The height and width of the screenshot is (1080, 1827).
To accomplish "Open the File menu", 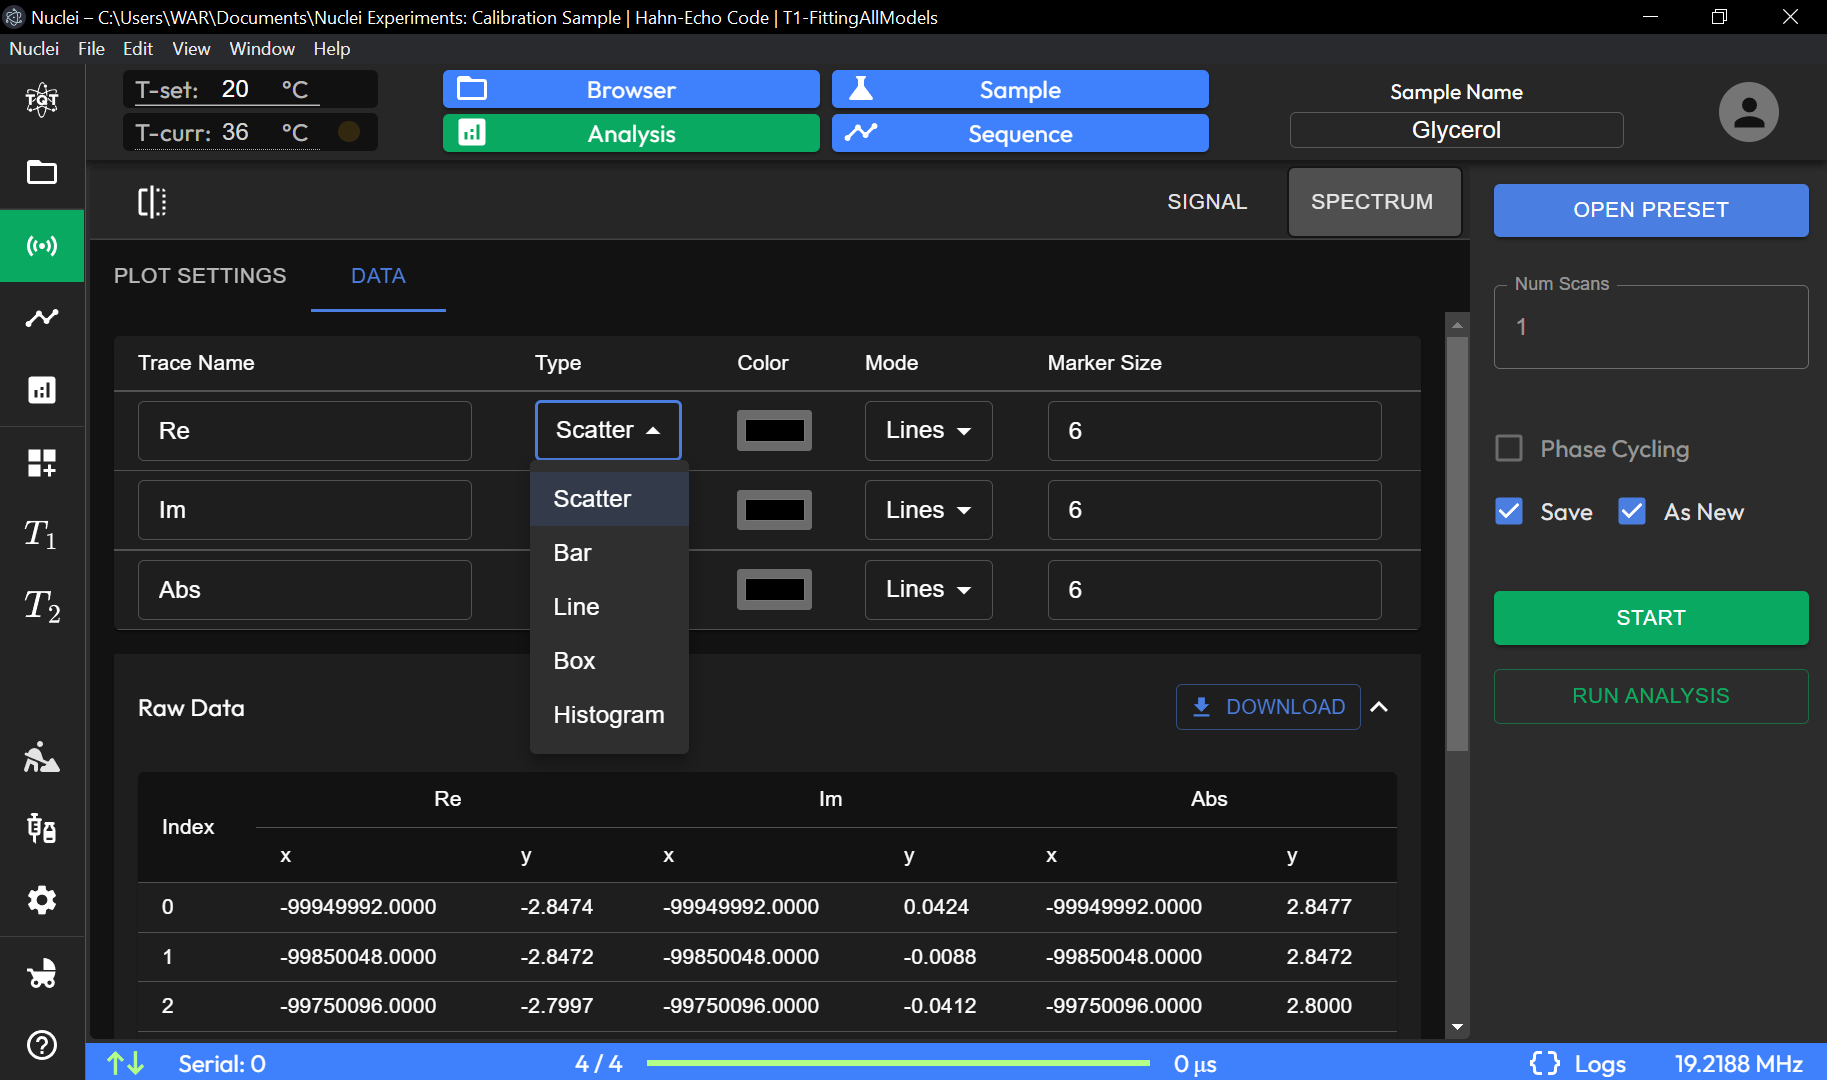I will (91, 49).
